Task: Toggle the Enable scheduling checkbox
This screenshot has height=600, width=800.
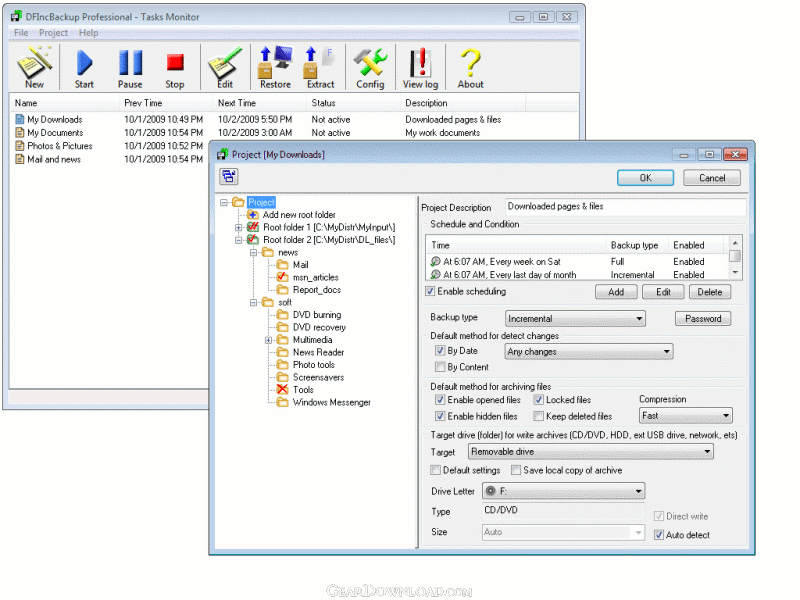Action: click(430, 292)
